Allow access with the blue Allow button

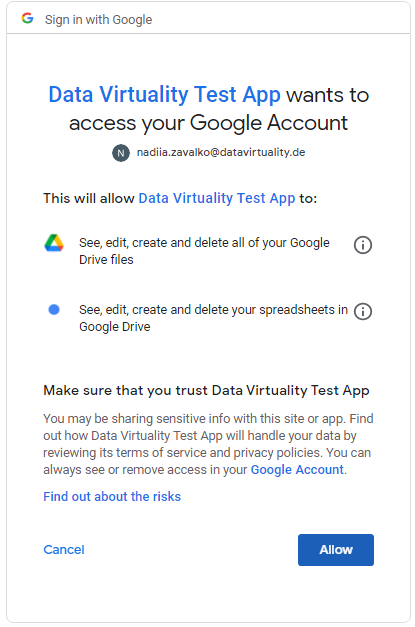336,550
